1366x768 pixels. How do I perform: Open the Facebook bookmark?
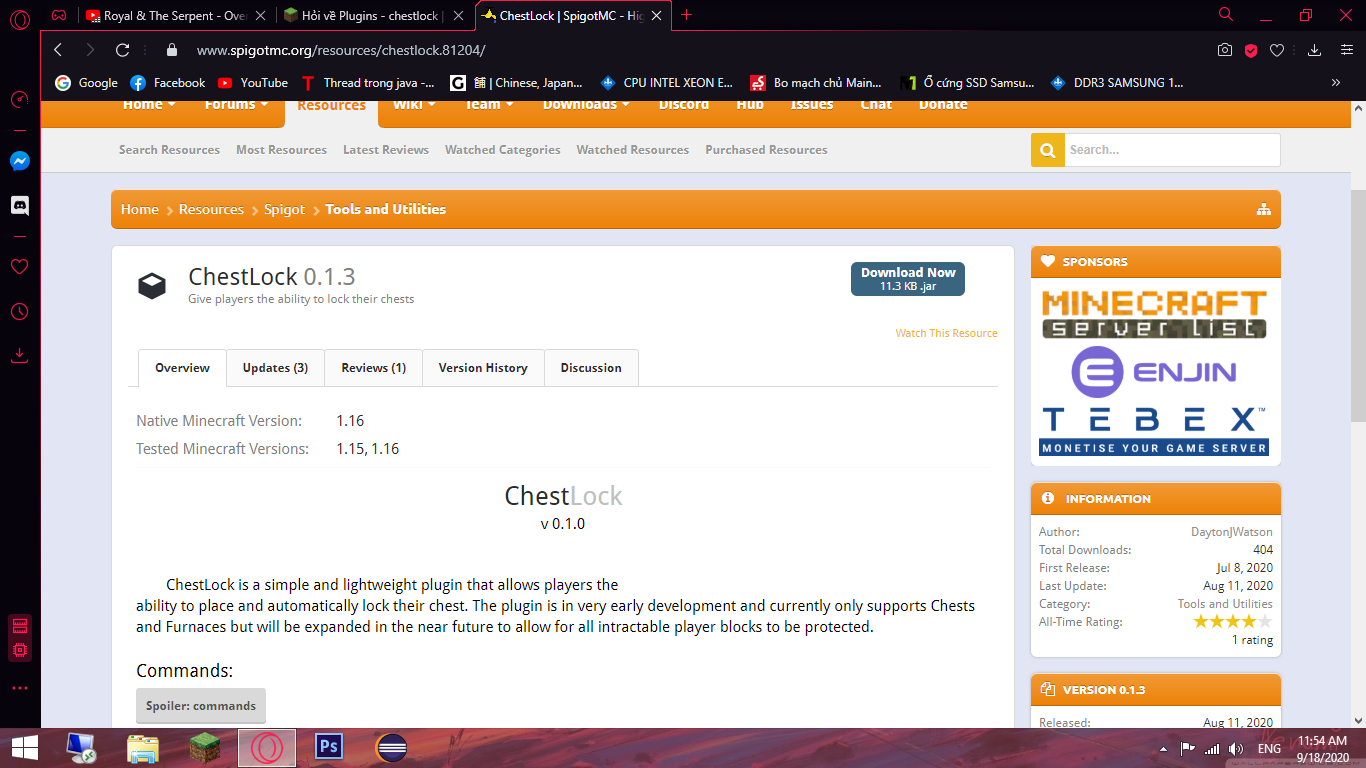point(168,83)
